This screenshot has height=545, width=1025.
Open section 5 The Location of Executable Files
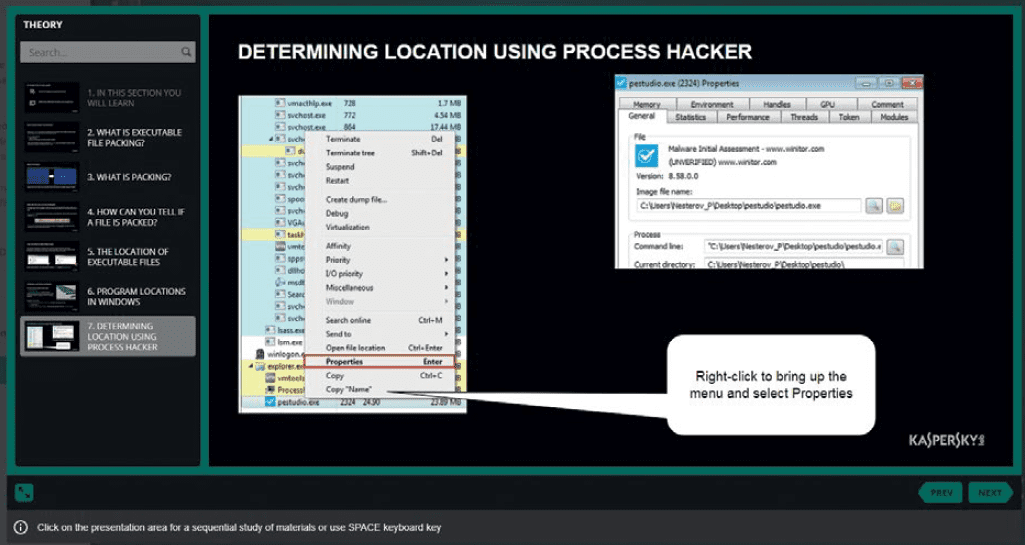108,257
